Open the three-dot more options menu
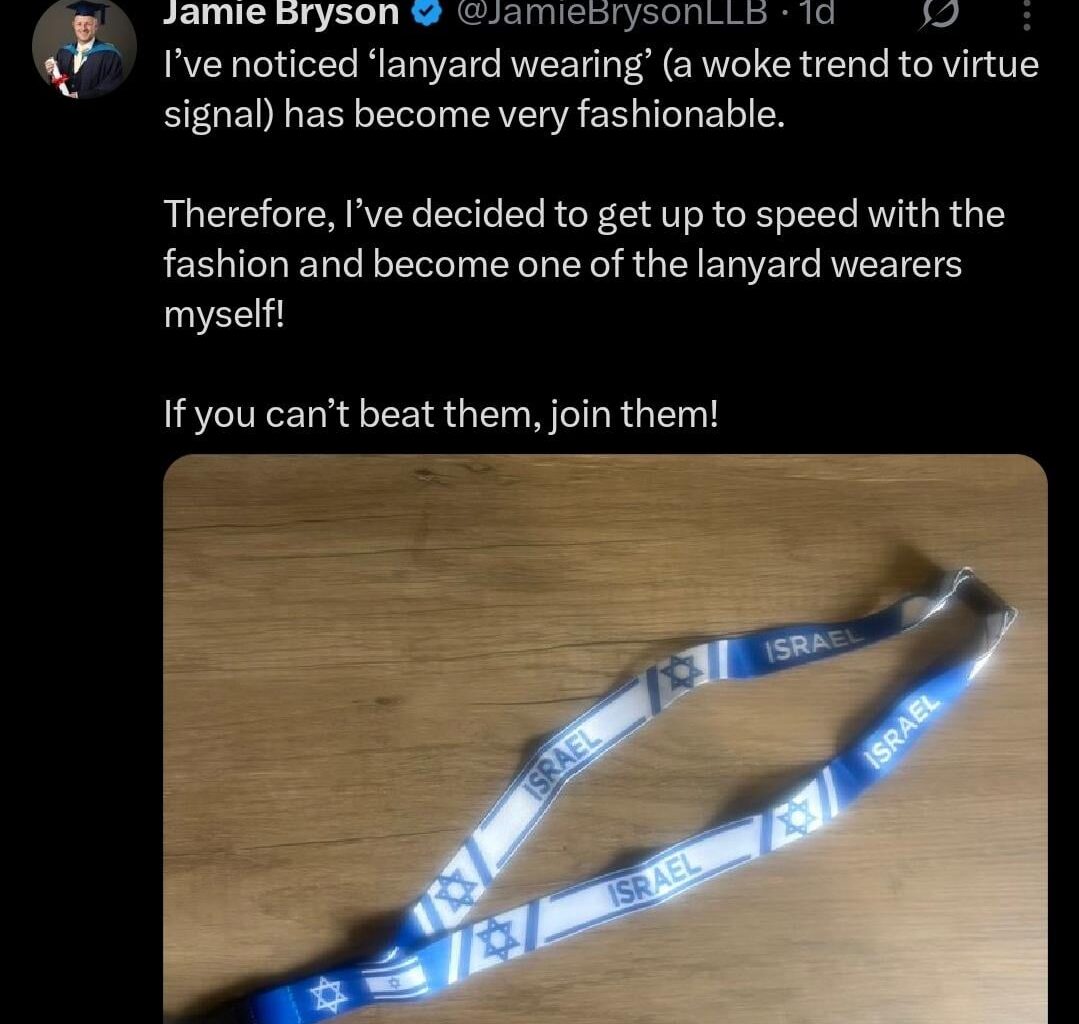This screenshot has height=1024, width=1079. tap(1026, 14)
